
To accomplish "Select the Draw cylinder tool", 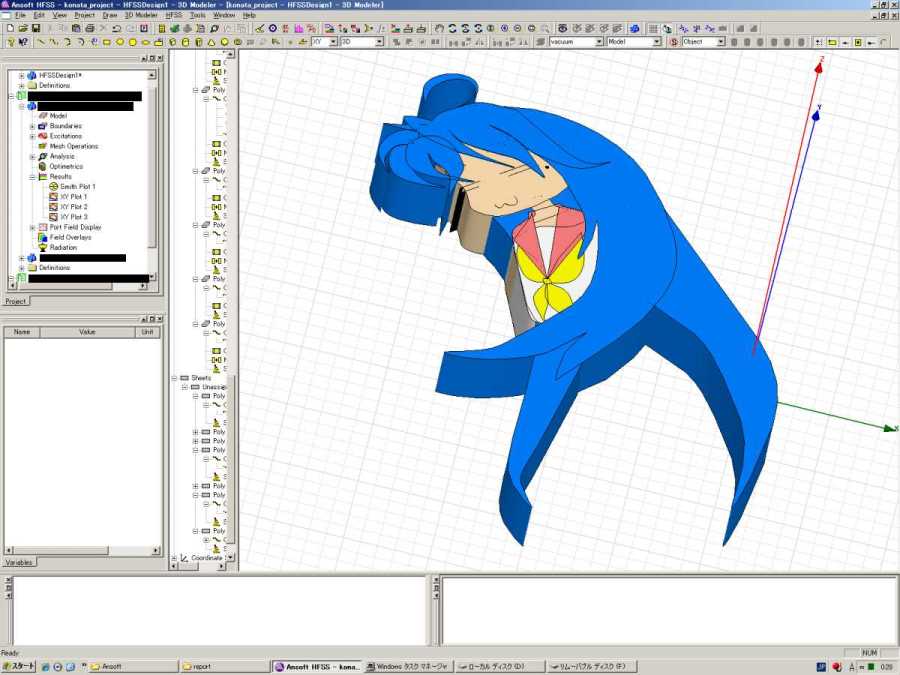I will (x=185, y=42).
